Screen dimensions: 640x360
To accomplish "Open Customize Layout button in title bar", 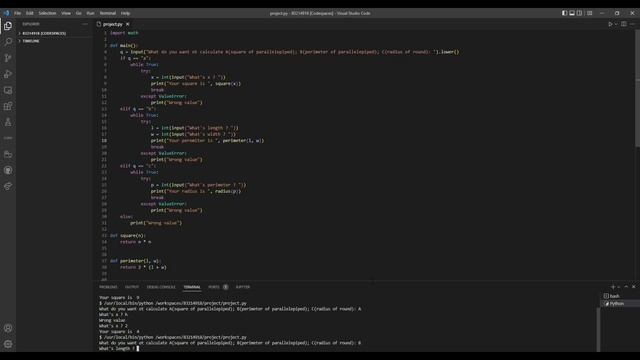I will point(589,13).
